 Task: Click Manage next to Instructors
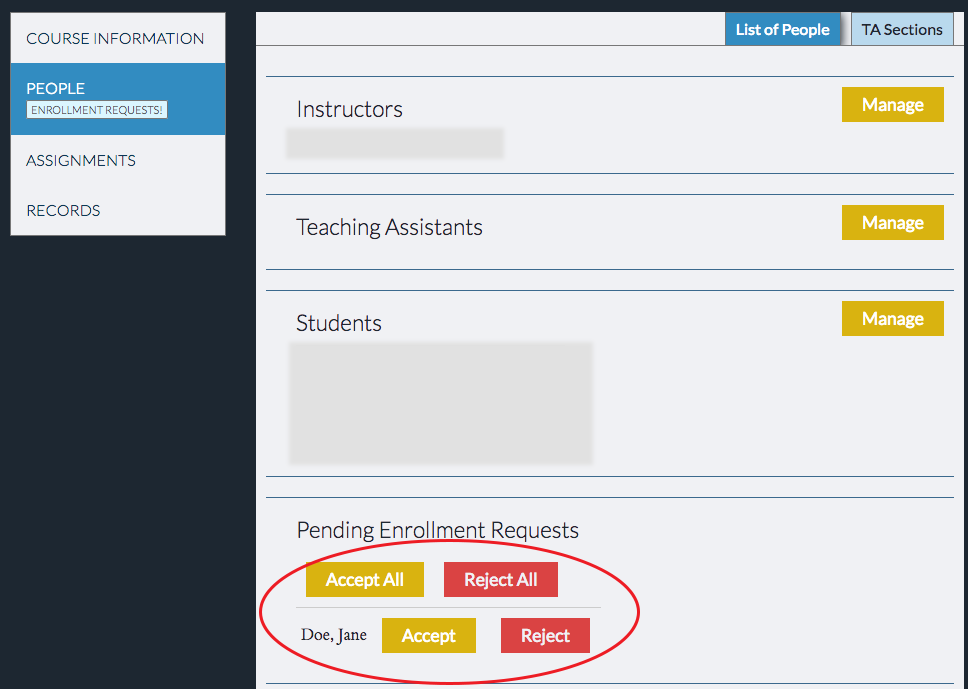pos(892,105)
